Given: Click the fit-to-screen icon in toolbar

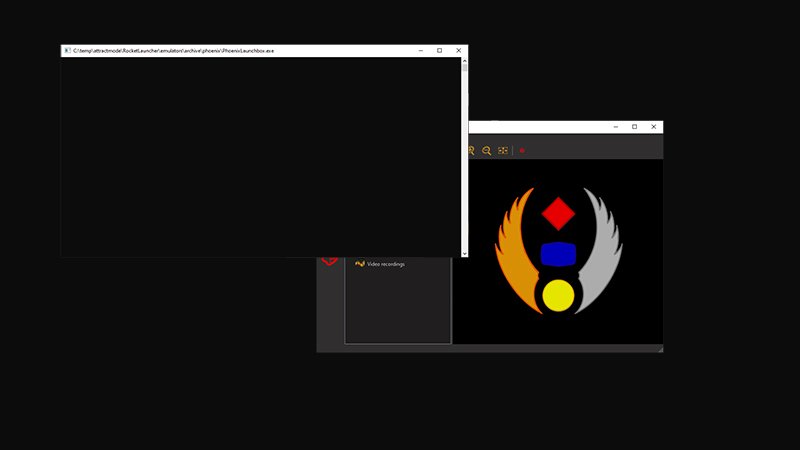Looking at the screenshot, I should (x=503, y=151).
